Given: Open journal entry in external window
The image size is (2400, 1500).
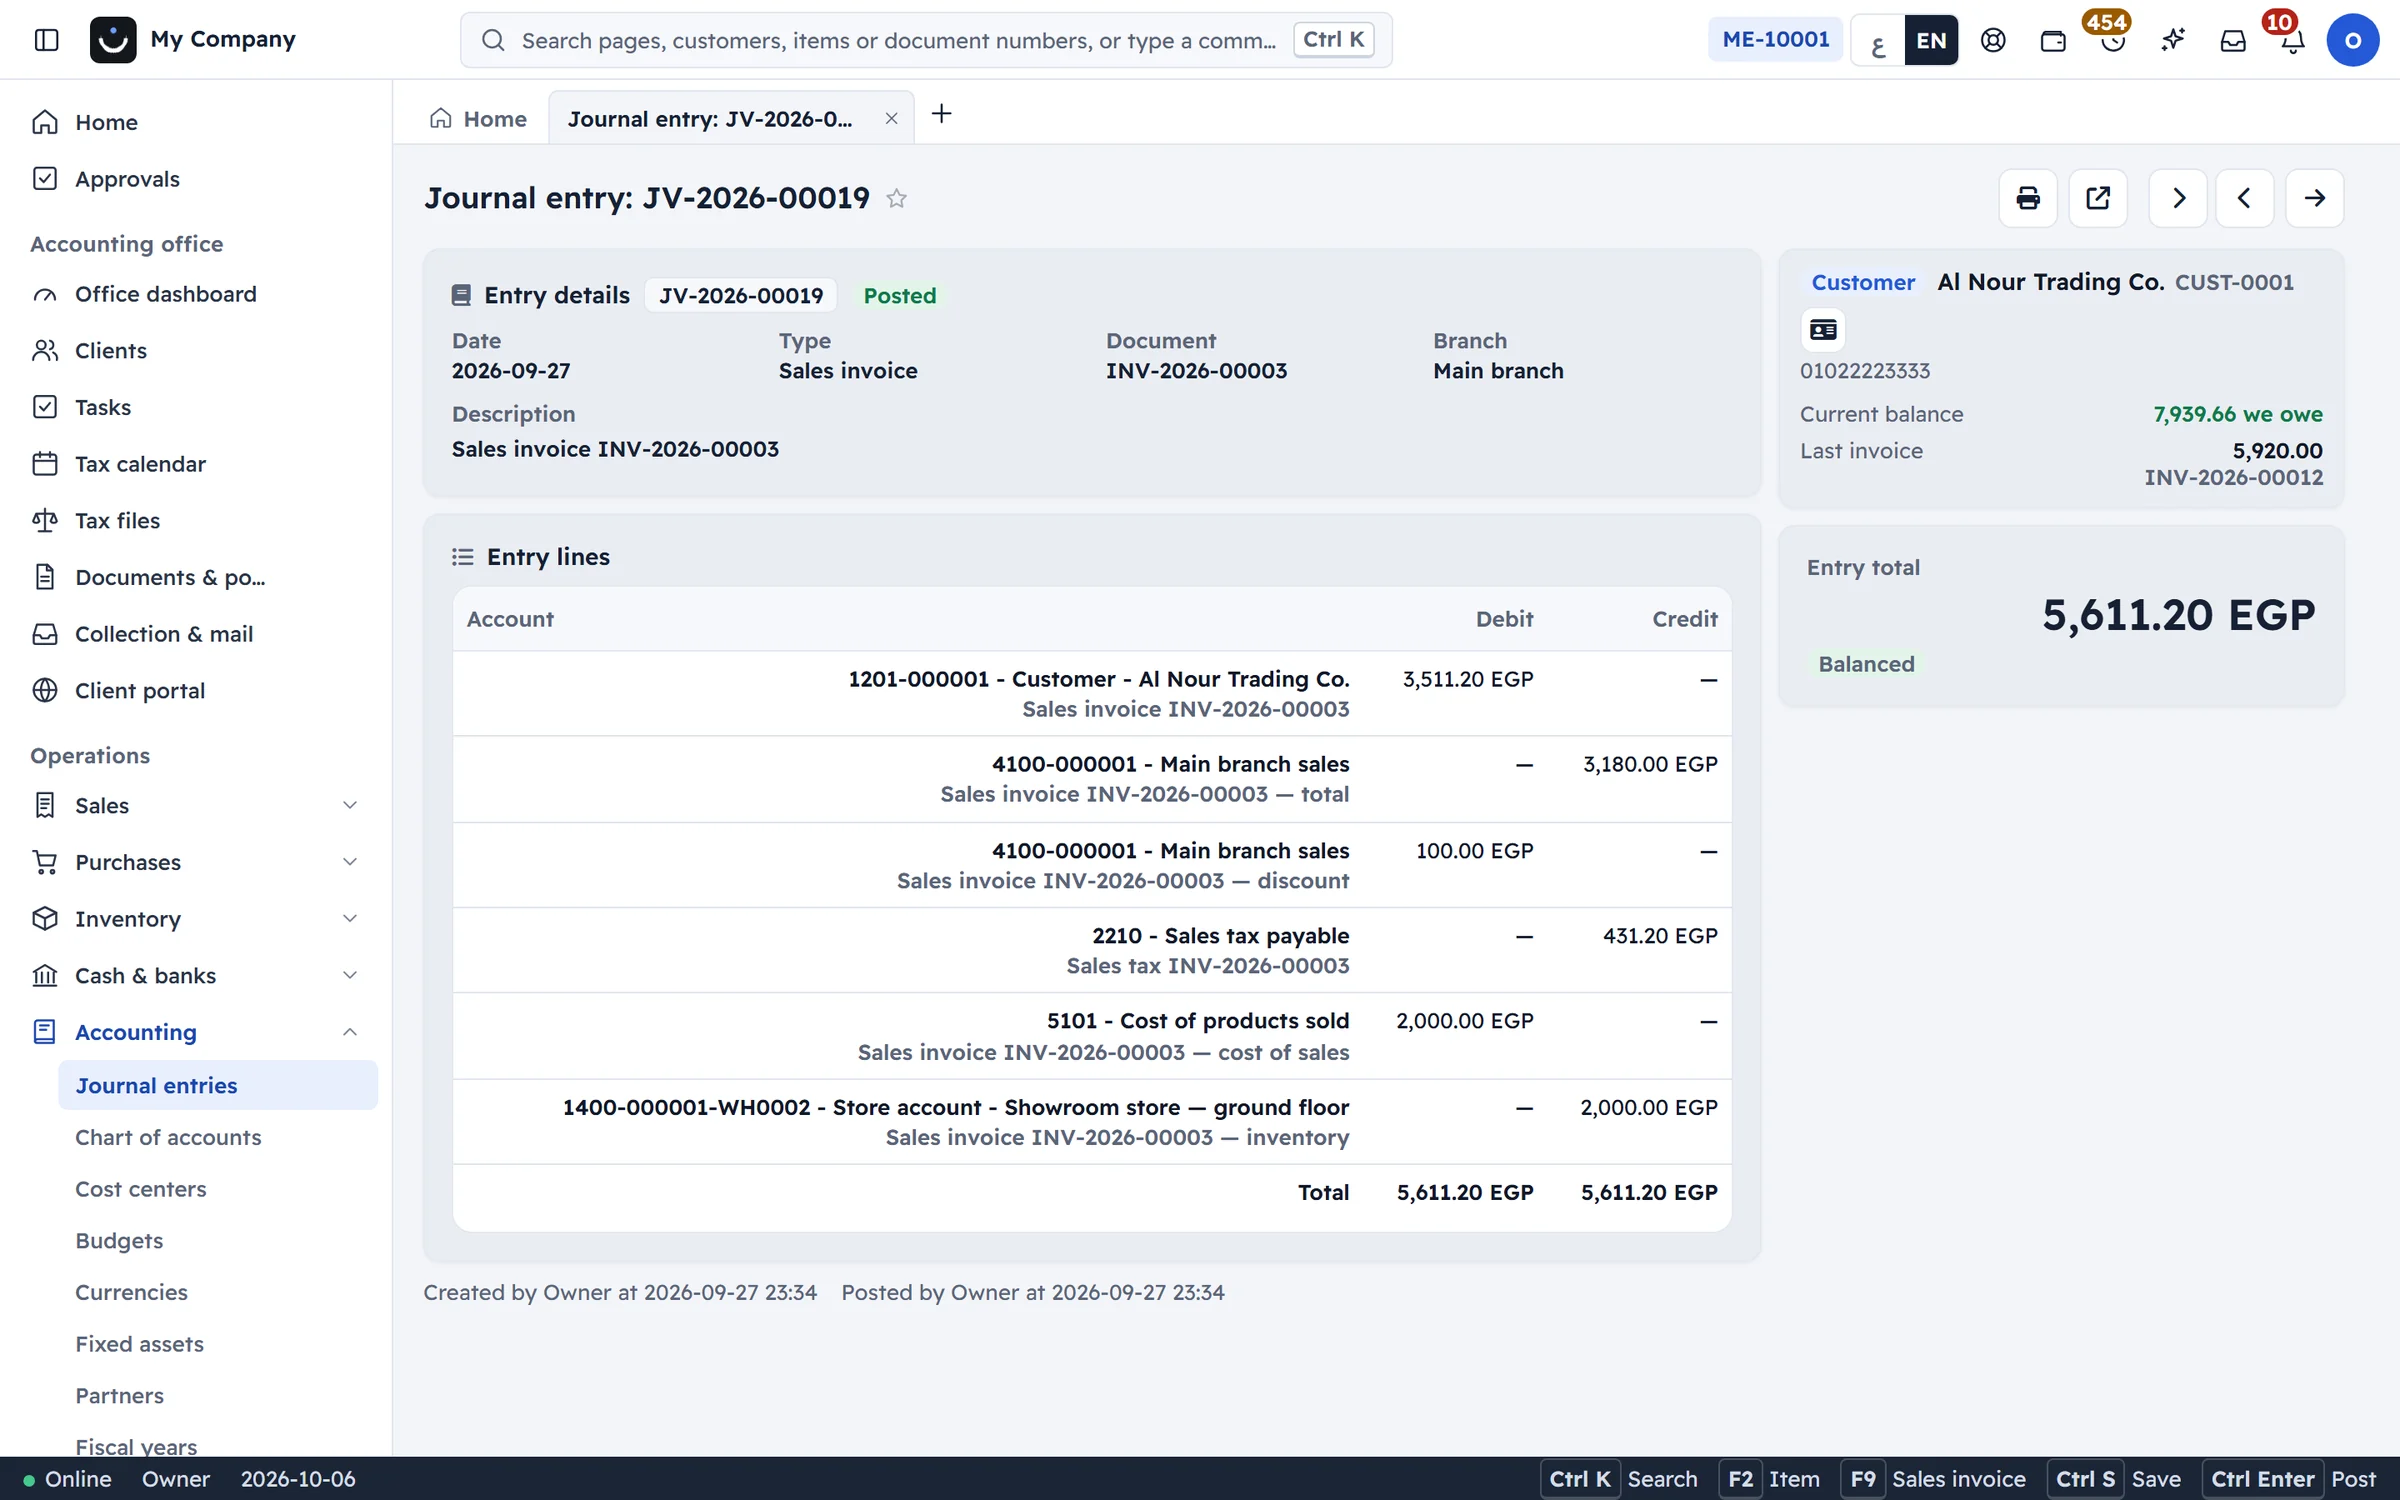Looking at the screenshot, I should [2098, 198].
